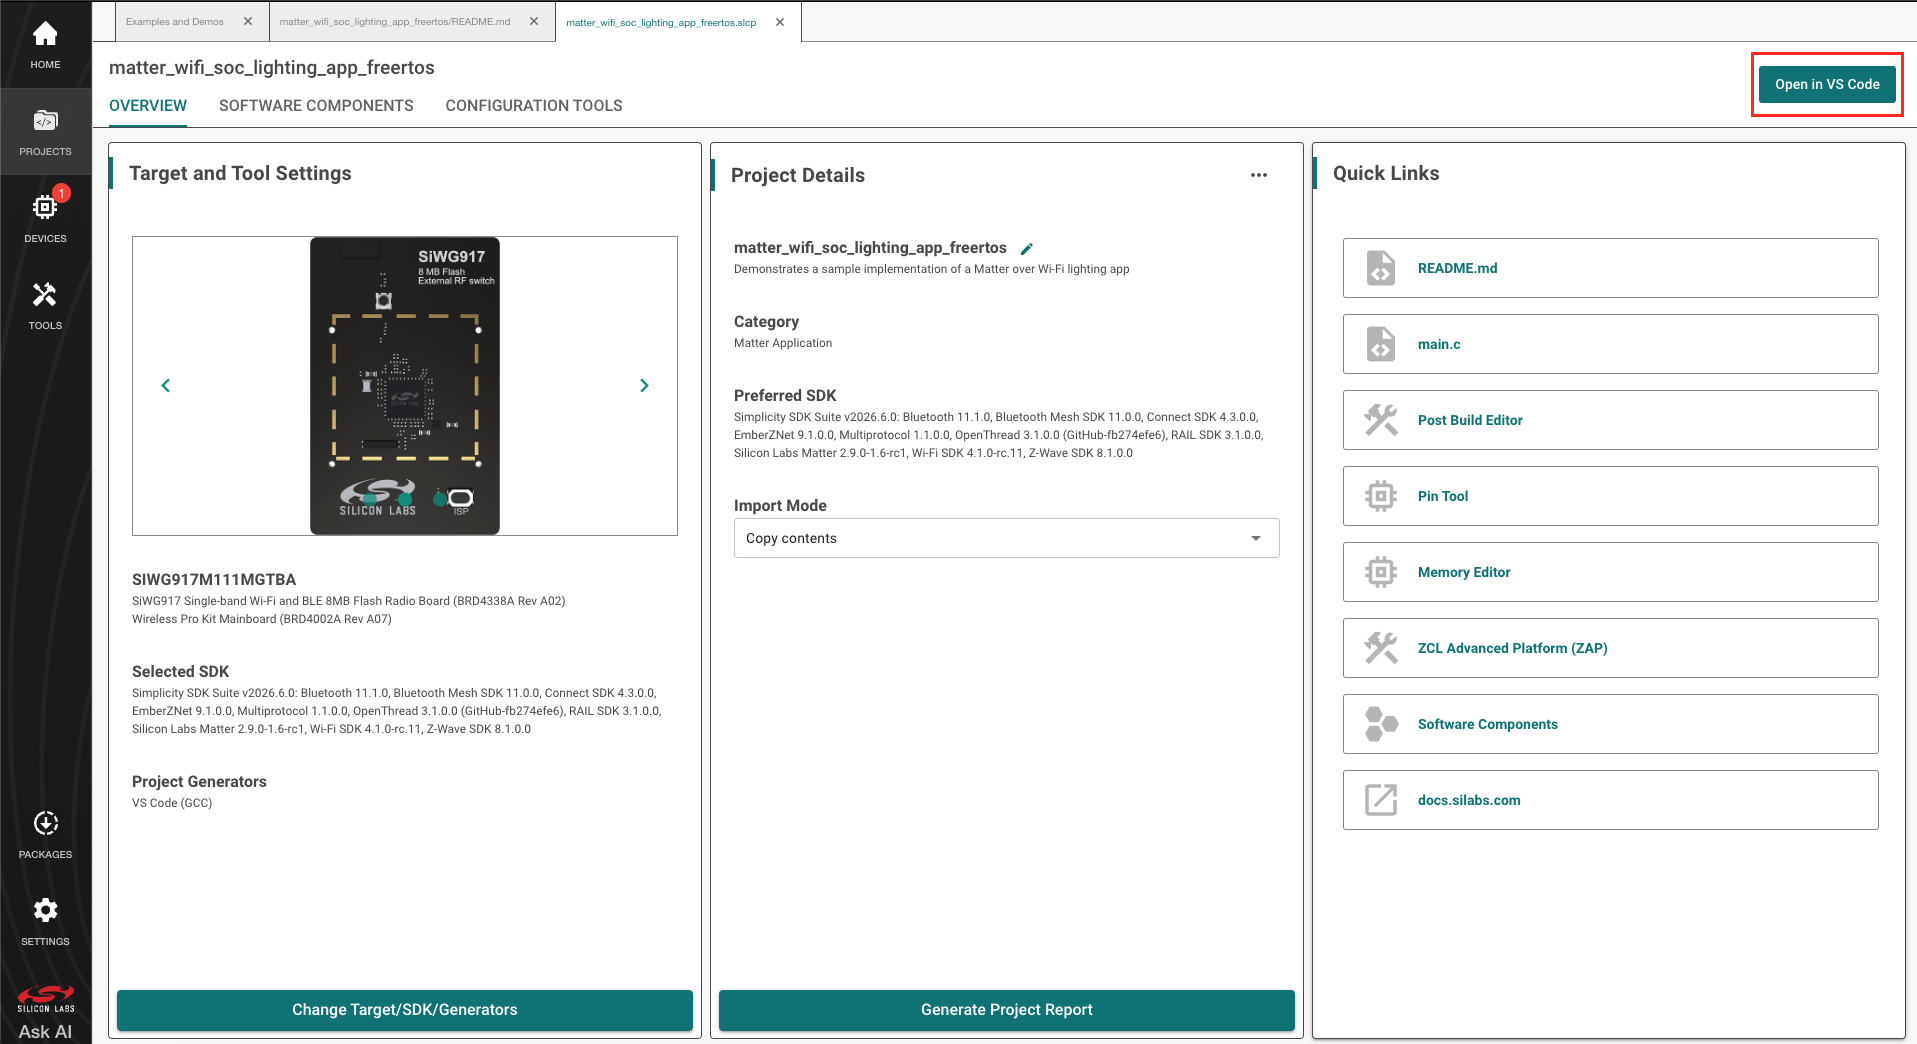1917x1044 pixels.
Task: Switch to Software Components tab
Action: [x=316, y=106]
